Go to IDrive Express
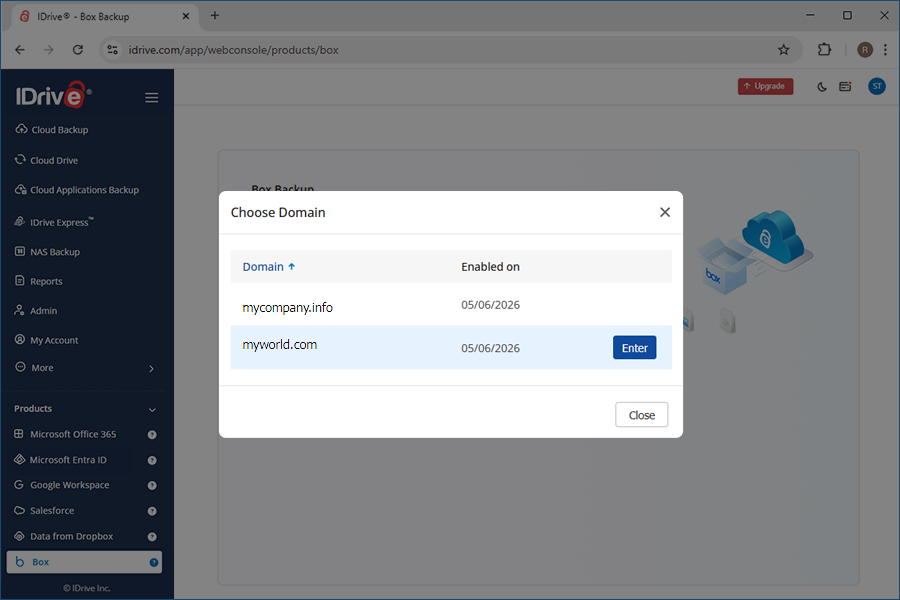 [55, 222]
